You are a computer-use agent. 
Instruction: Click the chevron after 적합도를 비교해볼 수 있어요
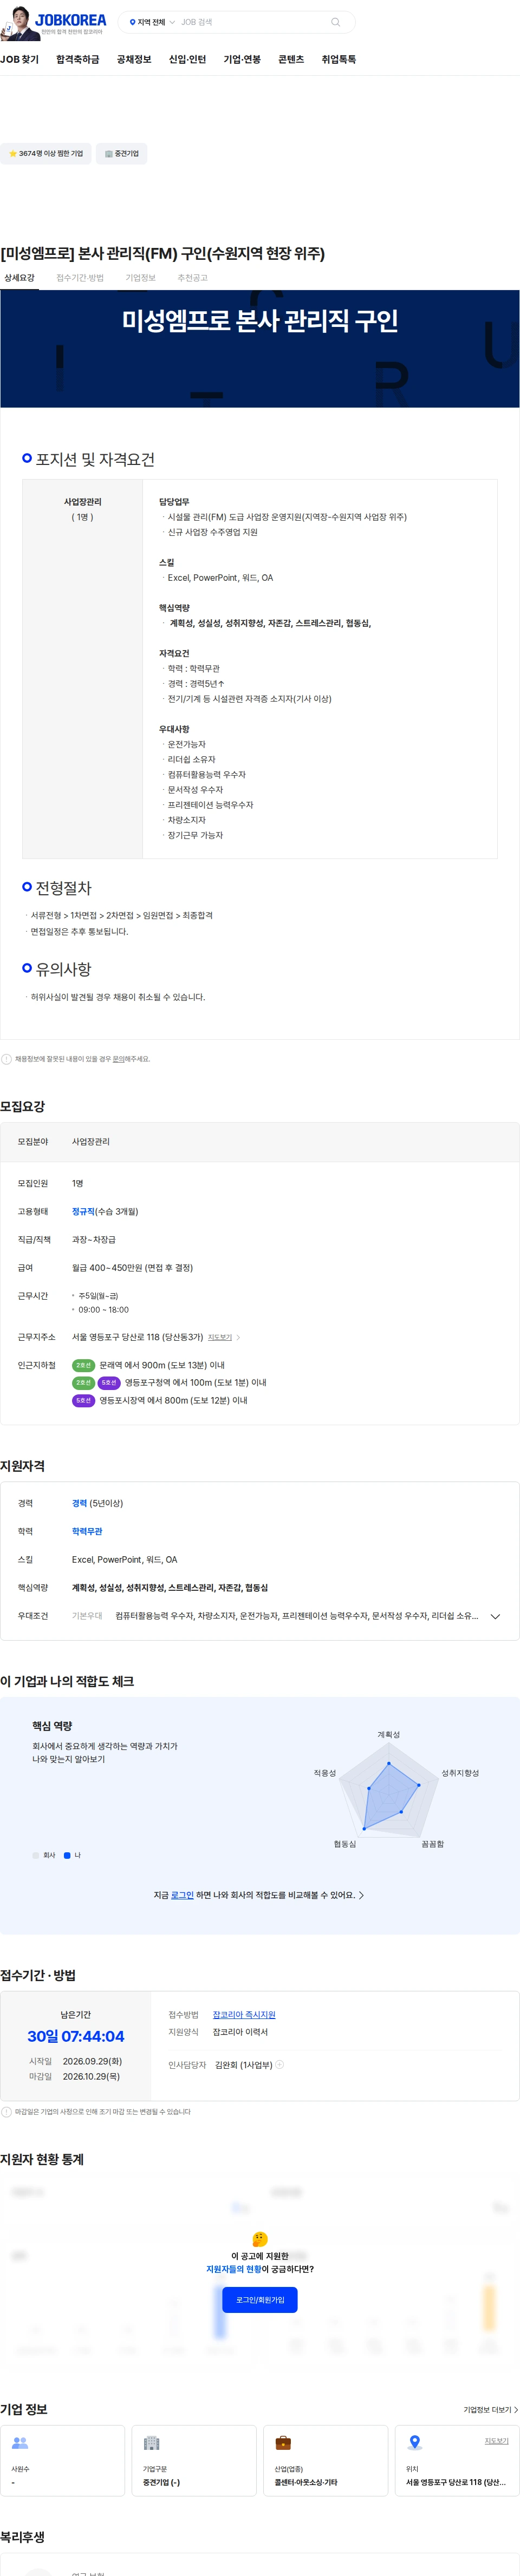coord(361,1895)
